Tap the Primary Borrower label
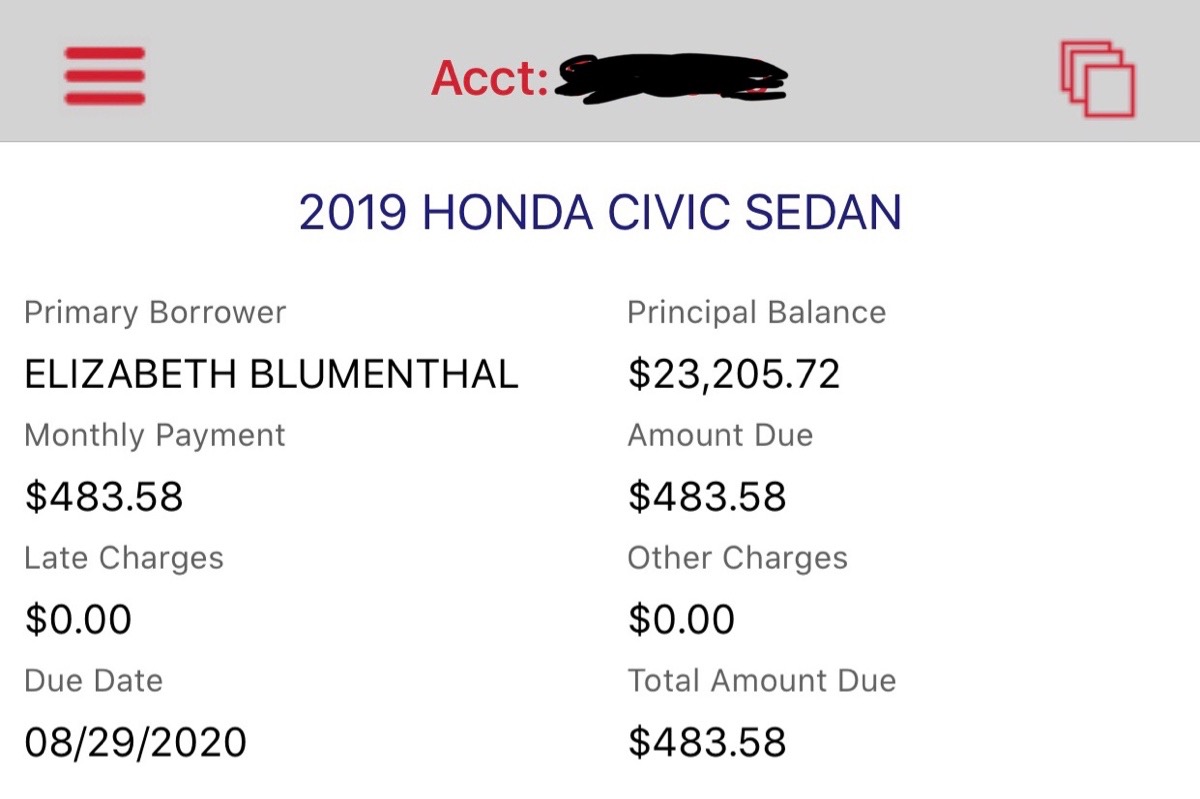 point(155,313)
